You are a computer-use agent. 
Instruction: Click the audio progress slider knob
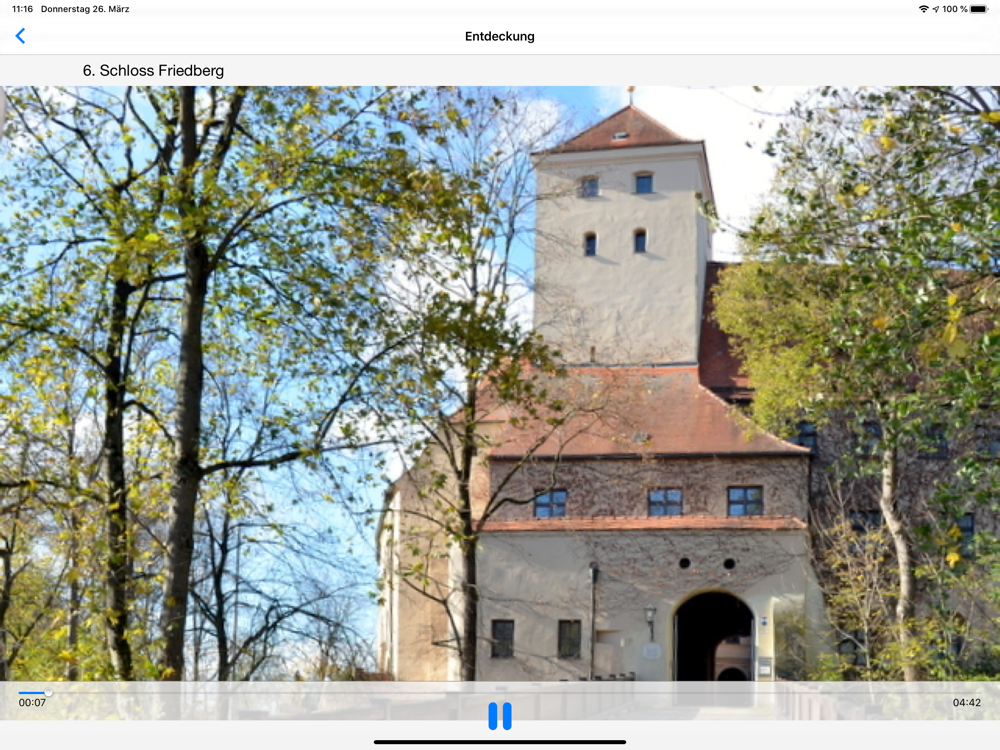(48, 692)
